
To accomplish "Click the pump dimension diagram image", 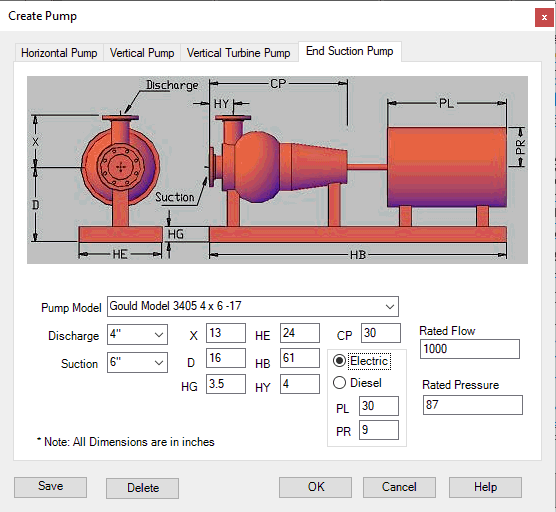I will tap(277, 170).
